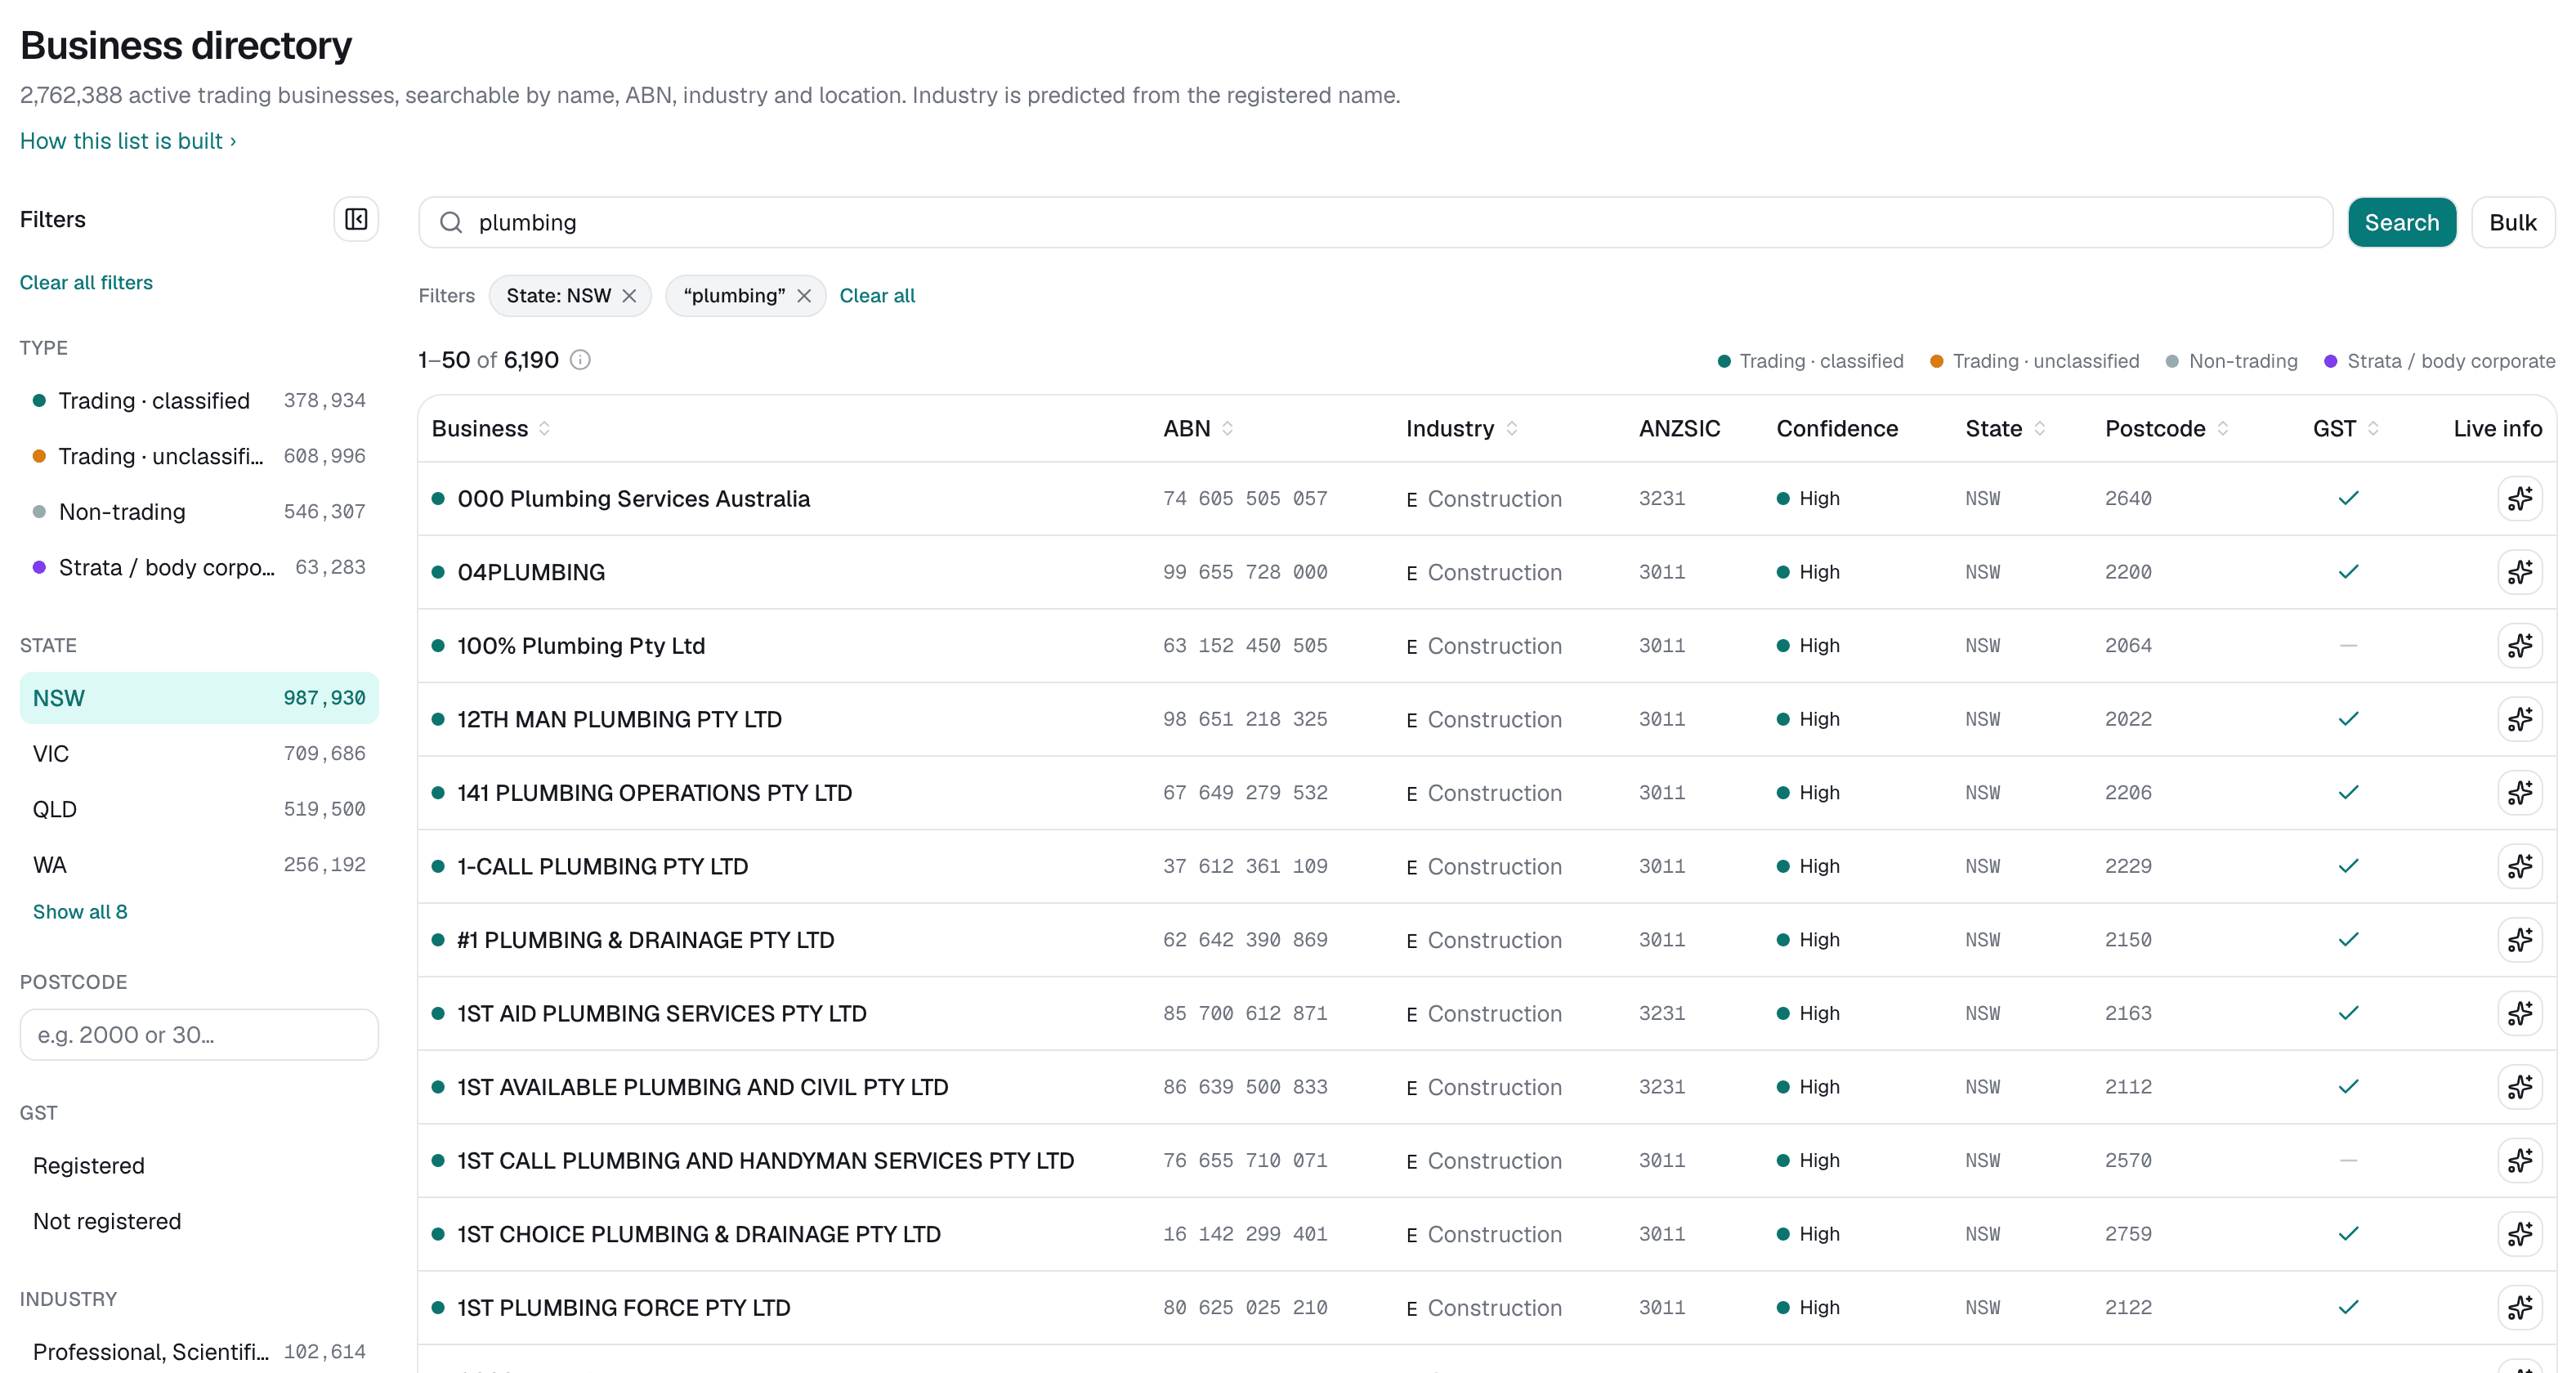This screenshot has width=2576, height=1373.
Task: Click Clear all filters in sidebar
Action: [86, 283]
